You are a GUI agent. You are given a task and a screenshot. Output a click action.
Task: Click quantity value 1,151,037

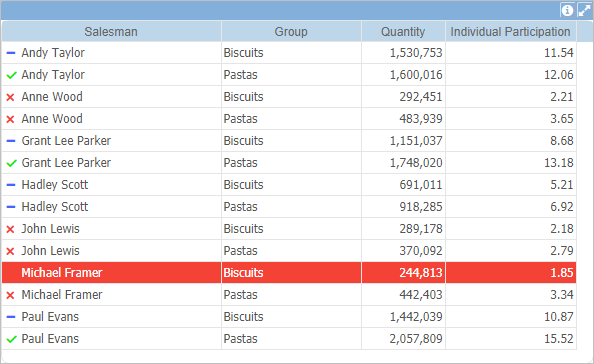tap(416, 141)
